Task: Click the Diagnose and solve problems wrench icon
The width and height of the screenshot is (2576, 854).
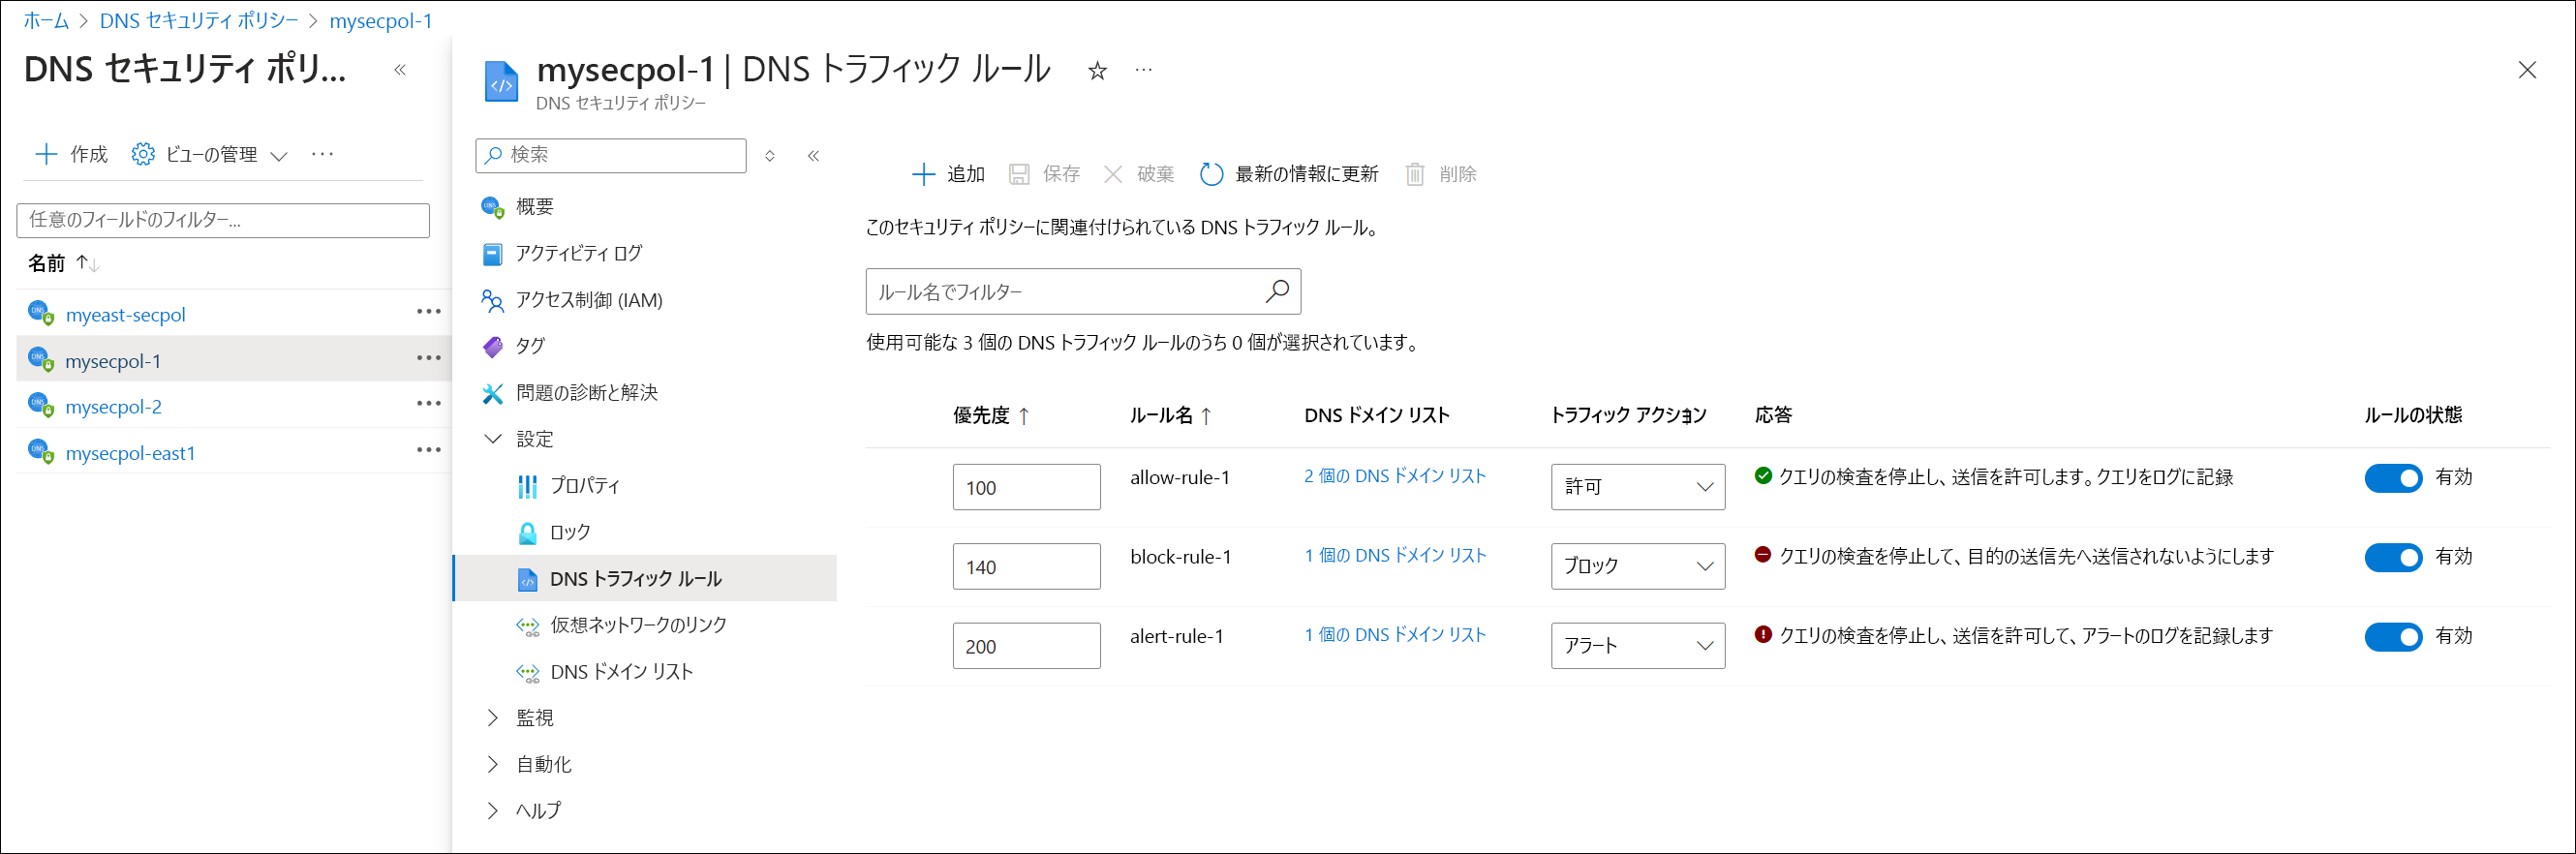Action: pyautogui.click(x=492, y=393)
